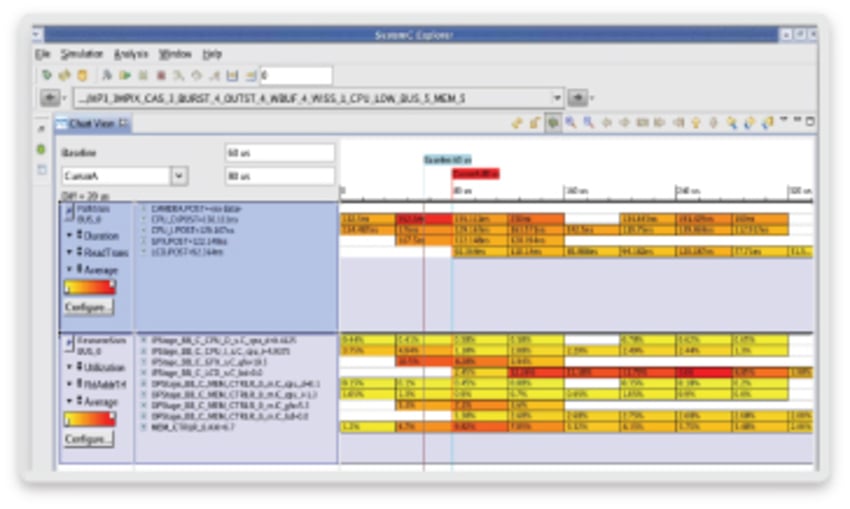The width and height of the screenshot is (850, 509).
Task: Click the back arrow button beside path field
Action: pos(49,98)
